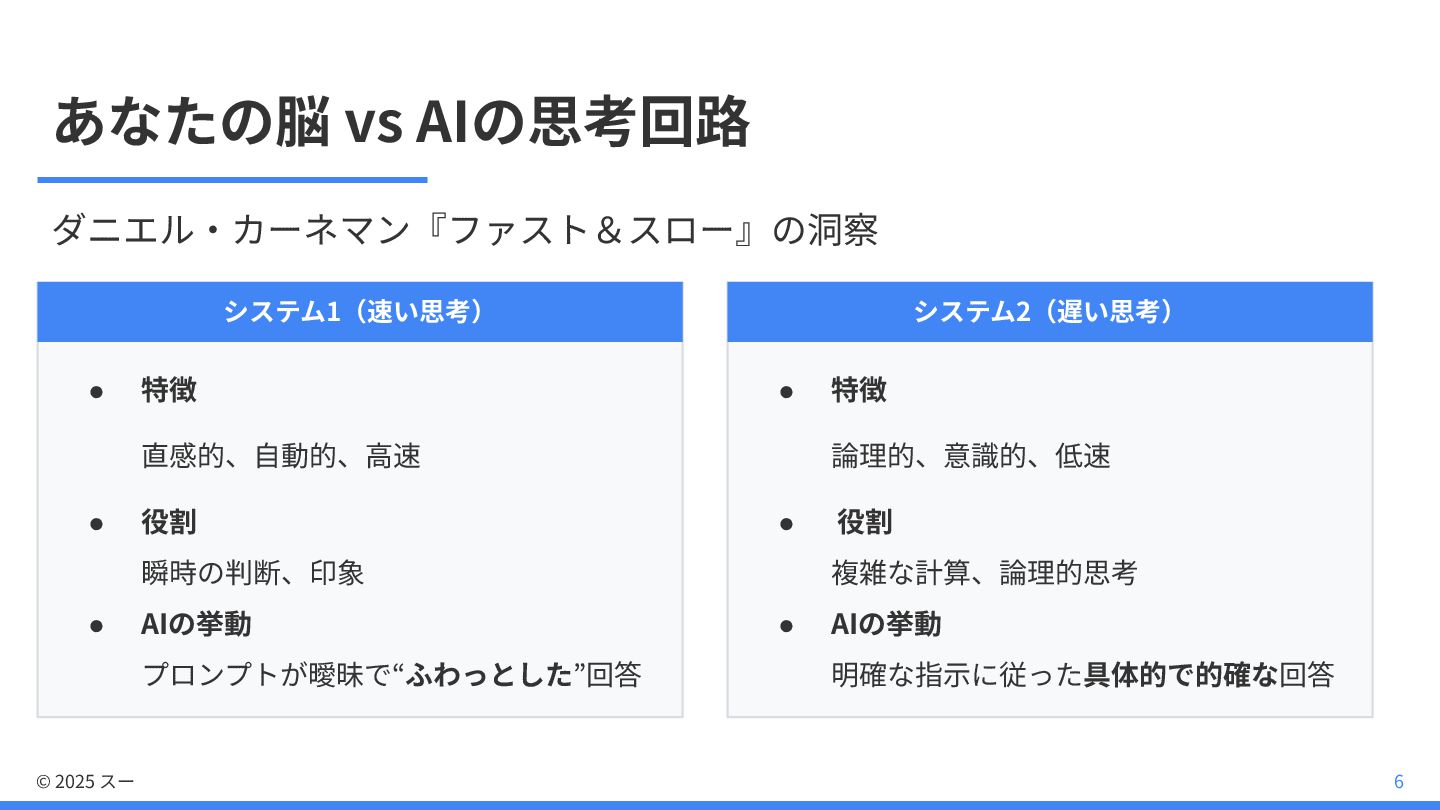The width and height of the screenshot is (1440, 810).
Task: Click the slide page number 6
Action: [1398, 782]
